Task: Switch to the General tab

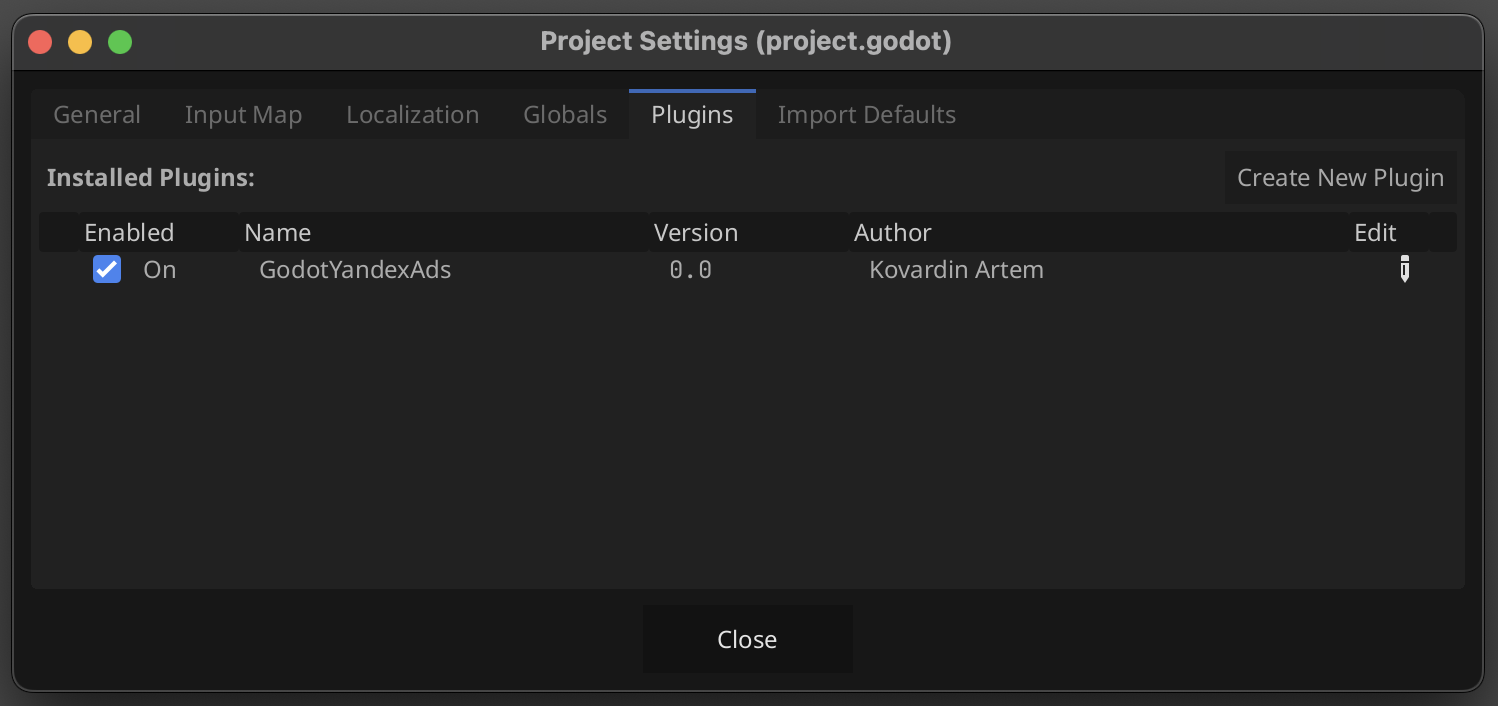Action: [97, 115]
